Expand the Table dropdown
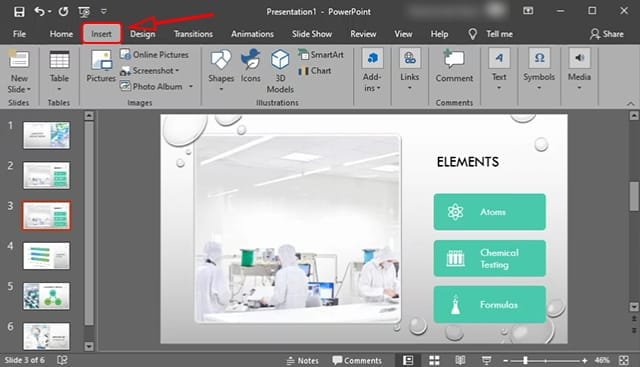This screenshot has height=367, width=640. click(59, 89)
